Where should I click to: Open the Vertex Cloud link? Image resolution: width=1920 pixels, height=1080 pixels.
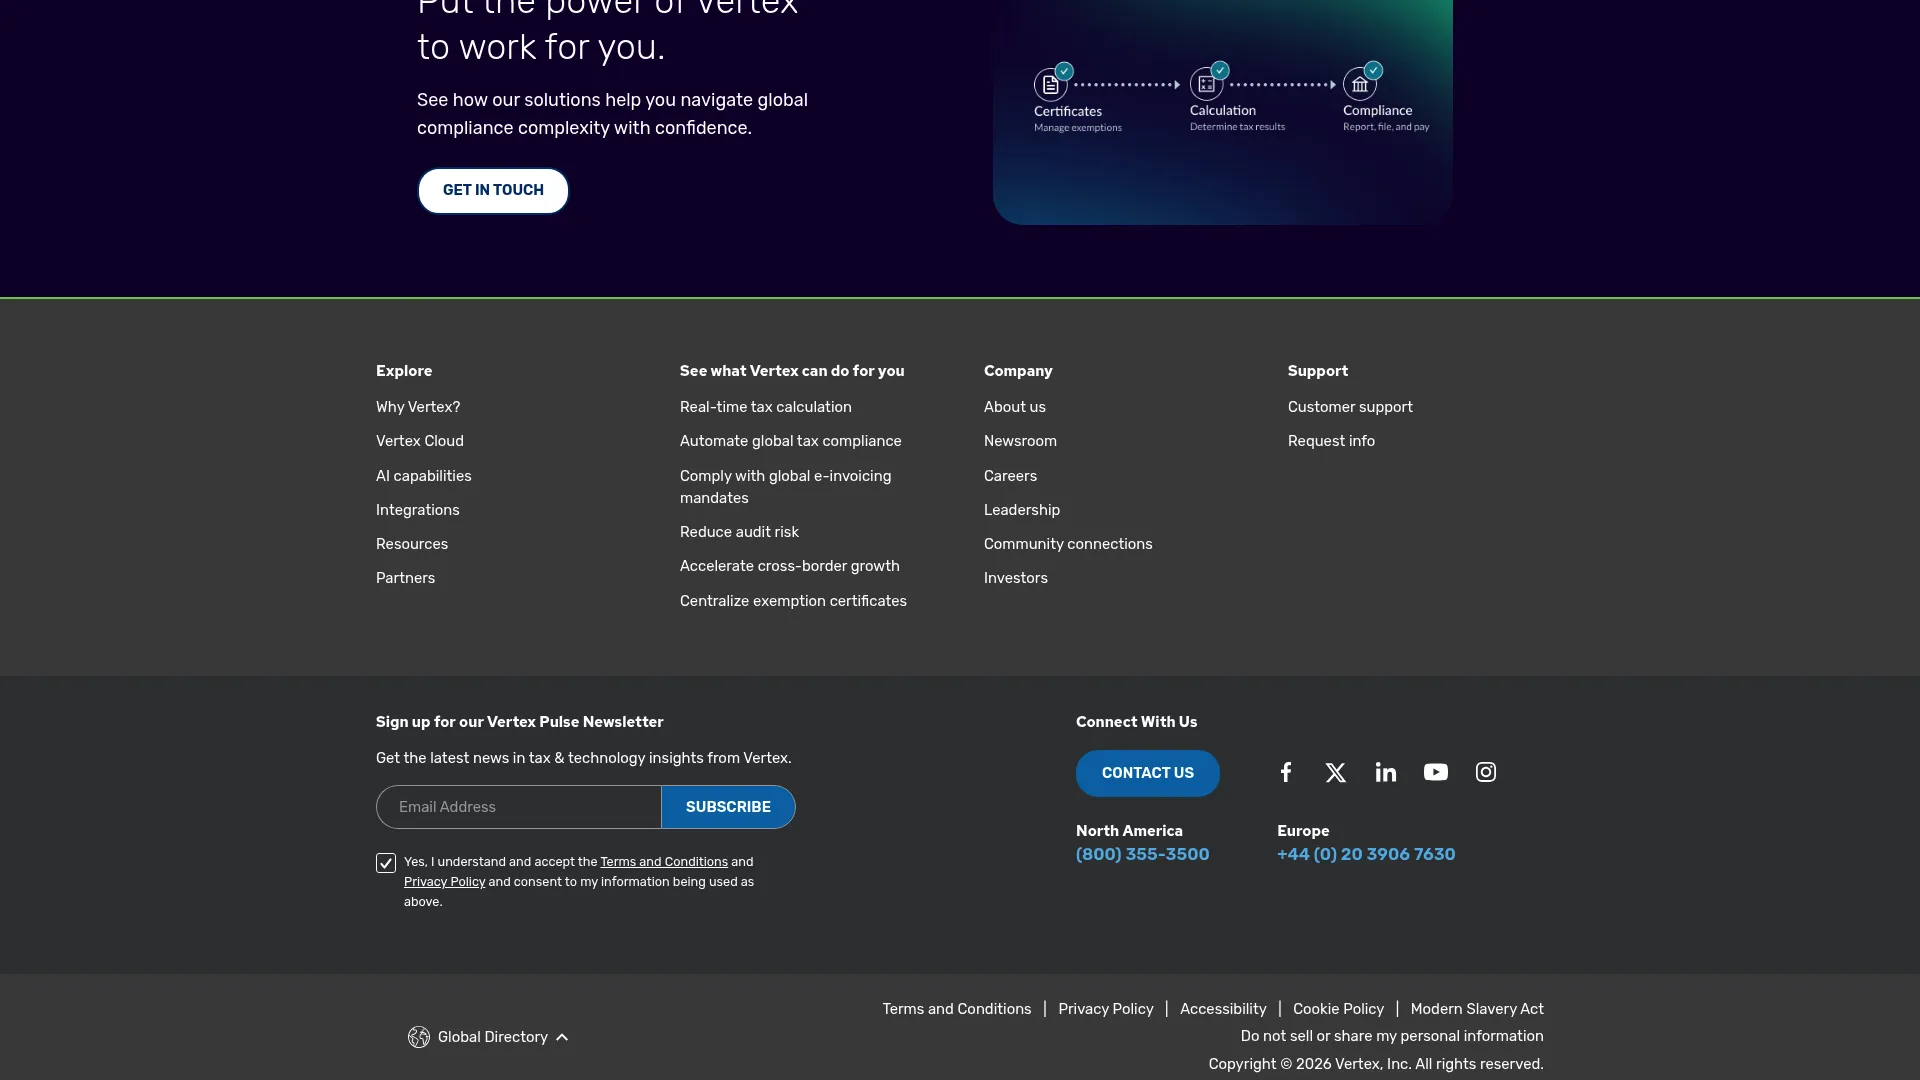pyautogui.click(x=420, y=441)
